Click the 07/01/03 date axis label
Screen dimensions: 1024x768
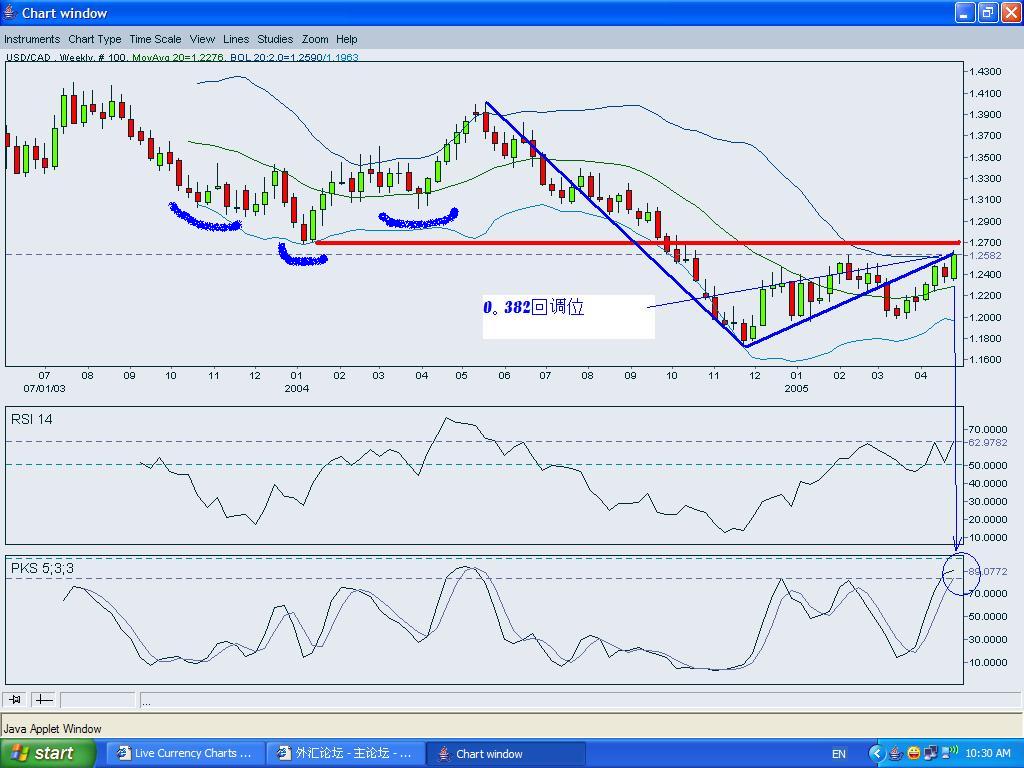point(44,389)
